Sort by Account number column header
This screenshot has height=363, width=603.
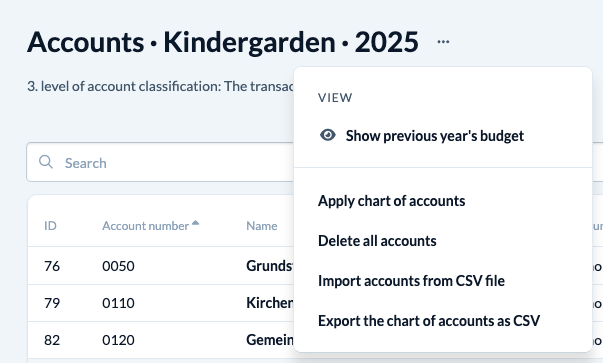145,226
